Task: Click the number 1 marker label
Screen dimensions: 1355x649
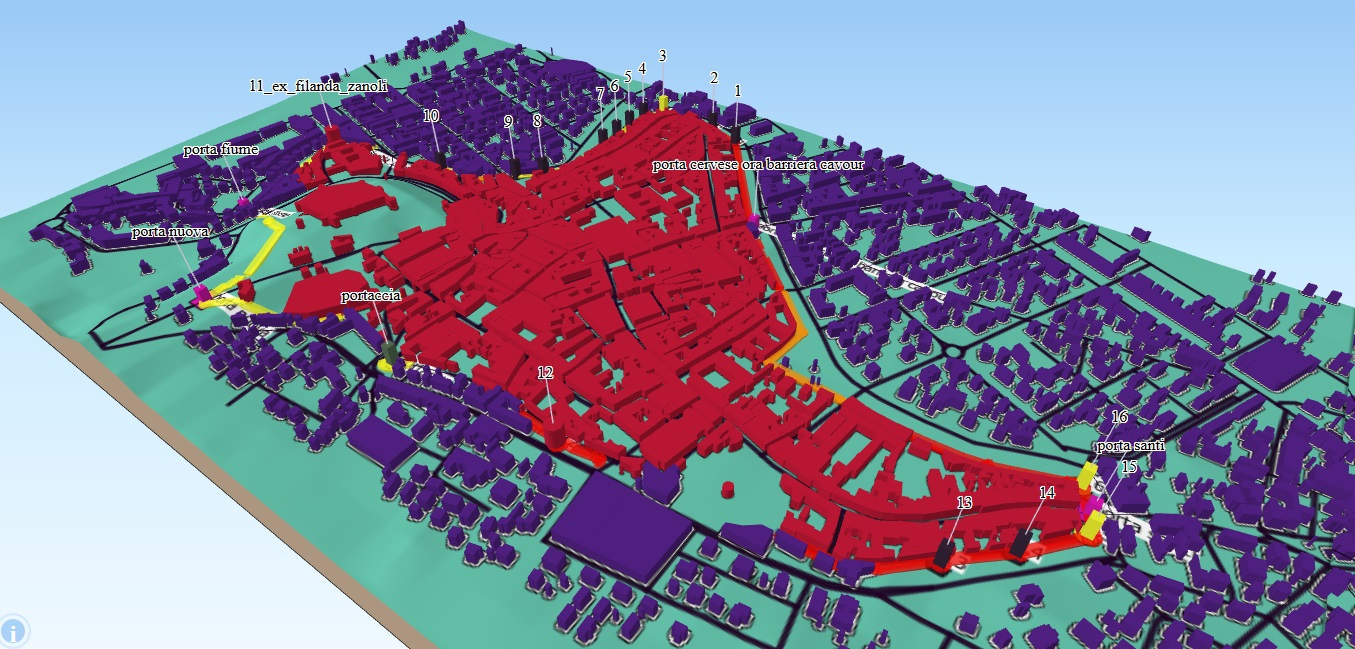Action: [738, 90]
